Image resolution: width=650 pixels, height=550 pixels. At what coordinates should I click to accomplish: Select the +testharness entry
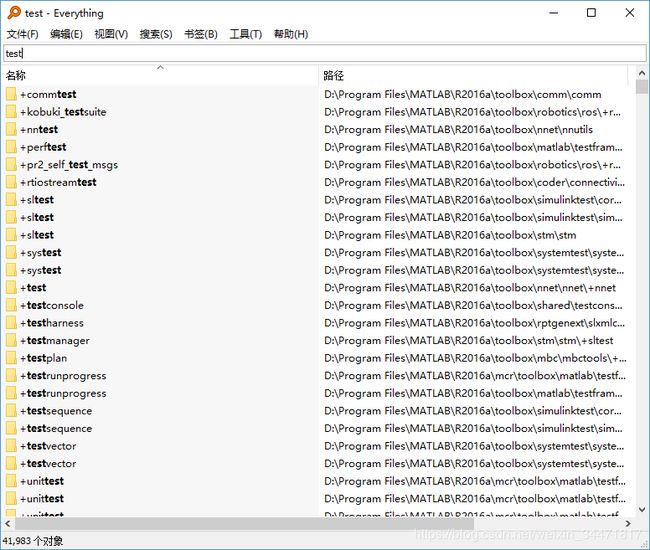[52, 323]
